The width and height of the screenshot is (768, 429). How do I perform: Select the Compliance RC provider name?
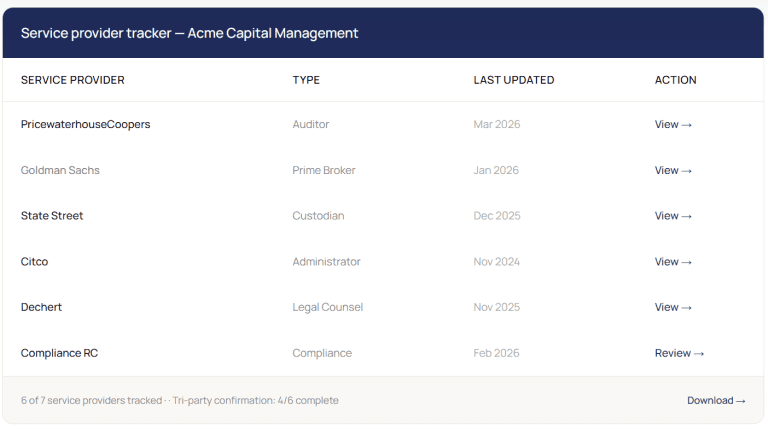[x=59, y=353]
